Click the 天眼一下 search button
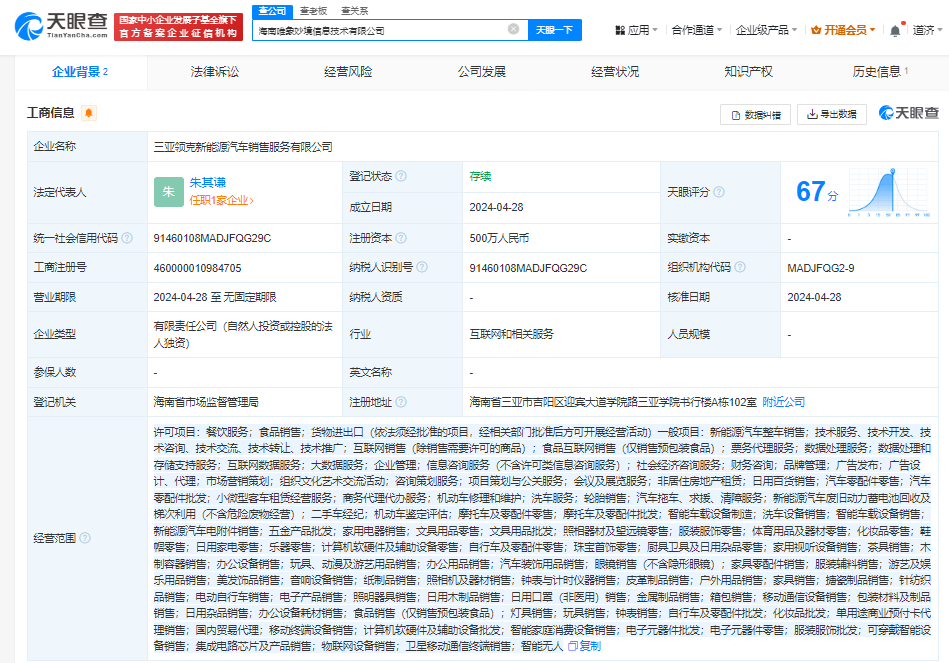 553,30
